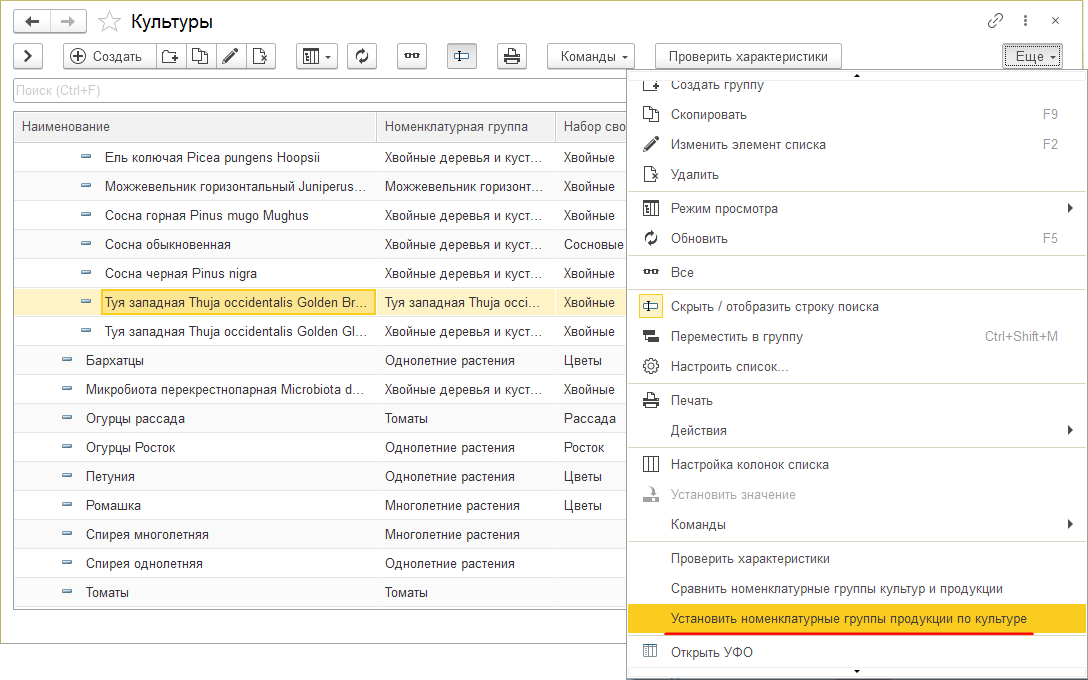Refresh the list with the toolbar refresh icon
The width and height of the screenshot is (1088, 680).
click(362, 56)
